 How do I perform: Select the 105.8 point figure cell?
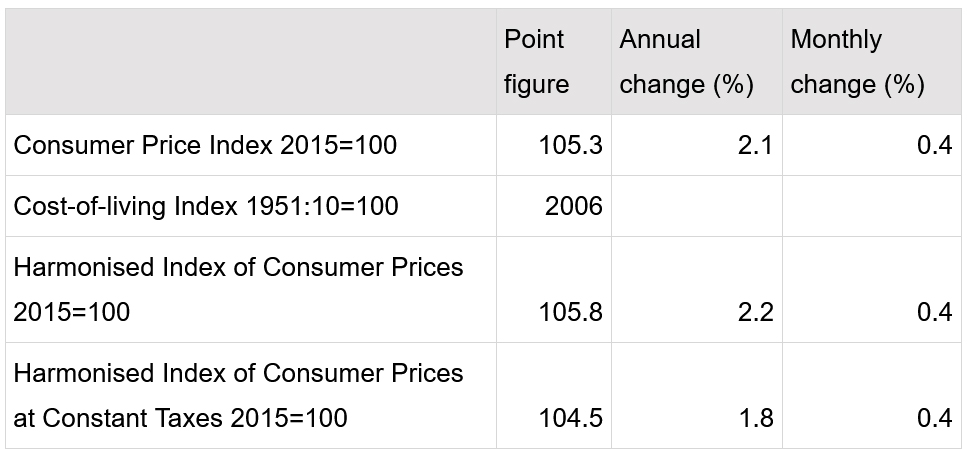tap(554, 290)
